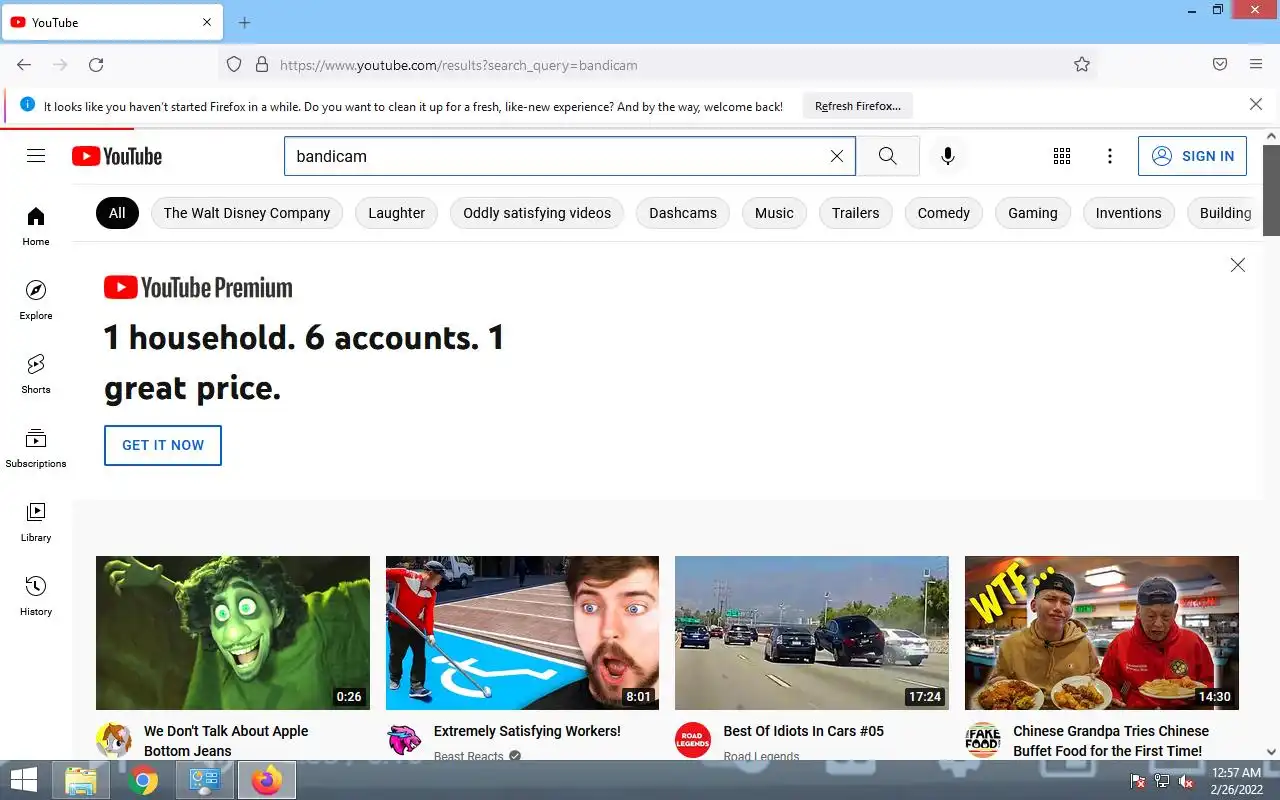1280x800 pixels.
Task: Click the SIGN IN button
Action: (x=1192, y=156)
